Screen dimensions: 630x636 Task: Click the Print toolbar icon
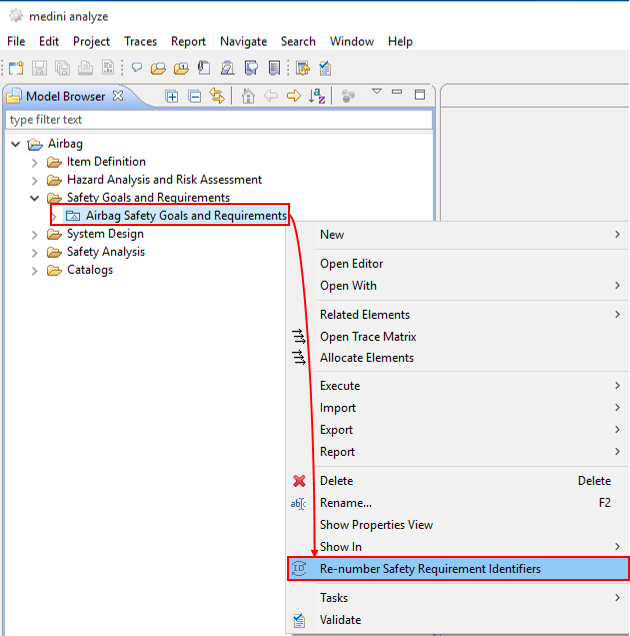pos(85,68)
